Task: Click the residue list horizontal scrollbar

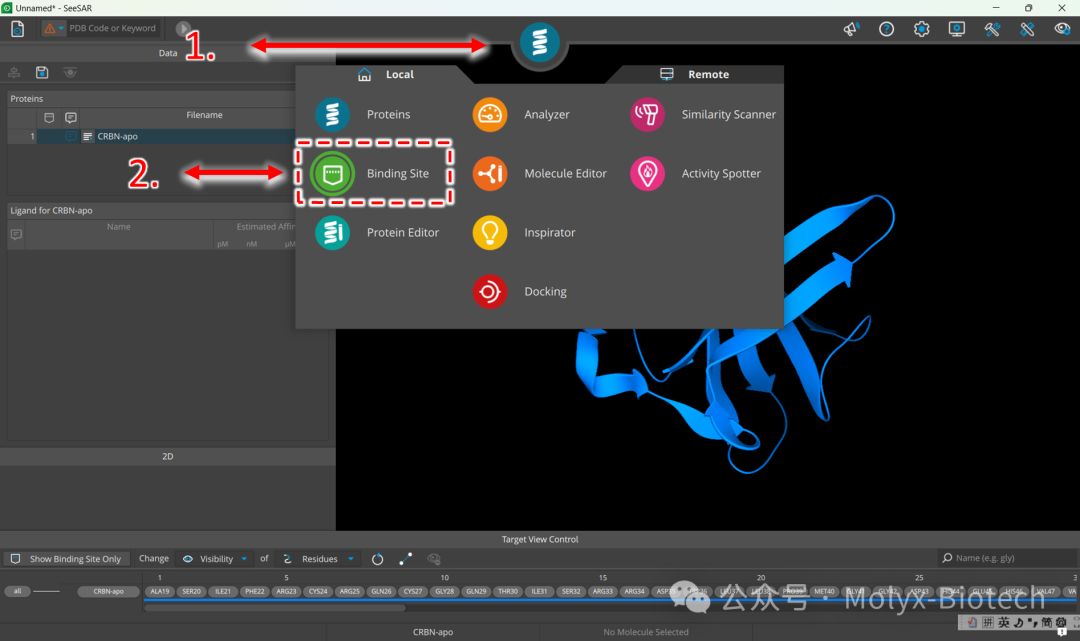Action: click(x=274, y=608)
